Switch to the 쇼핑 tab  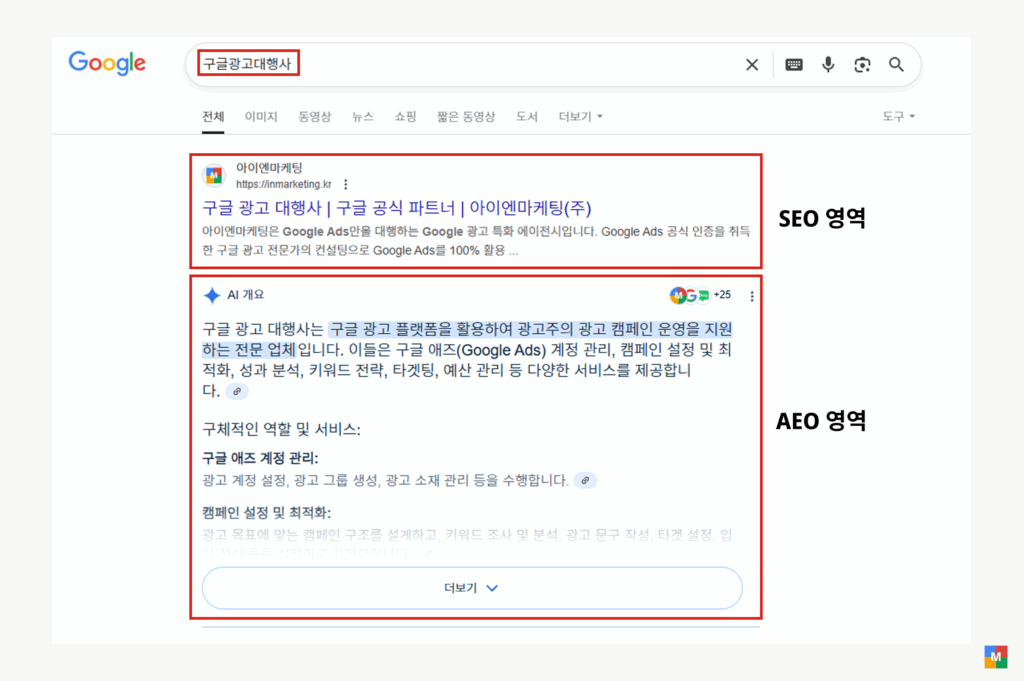pos(405,116)
